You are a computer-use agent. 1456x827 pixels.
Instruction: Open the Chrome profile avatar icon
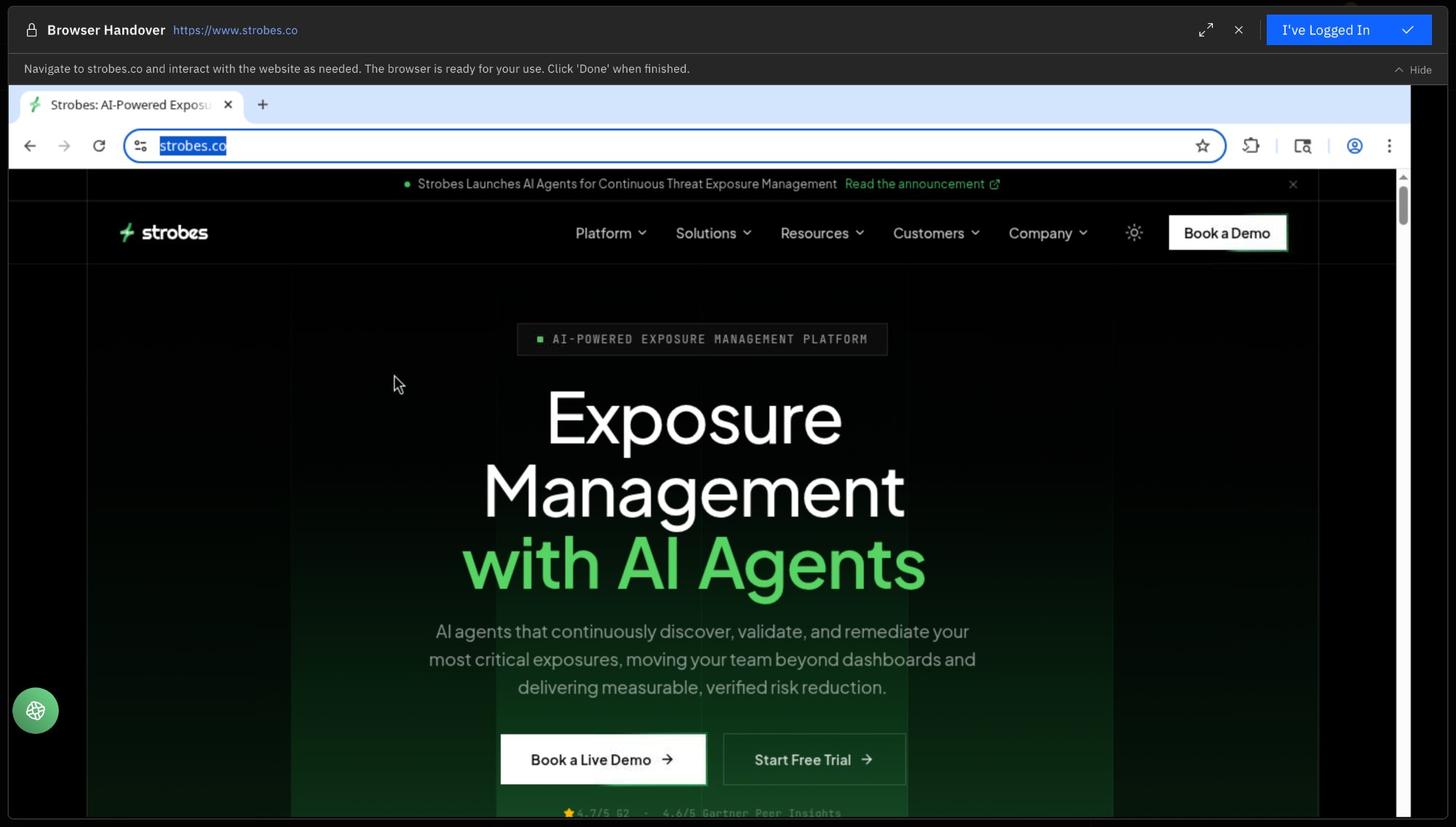1355,146
